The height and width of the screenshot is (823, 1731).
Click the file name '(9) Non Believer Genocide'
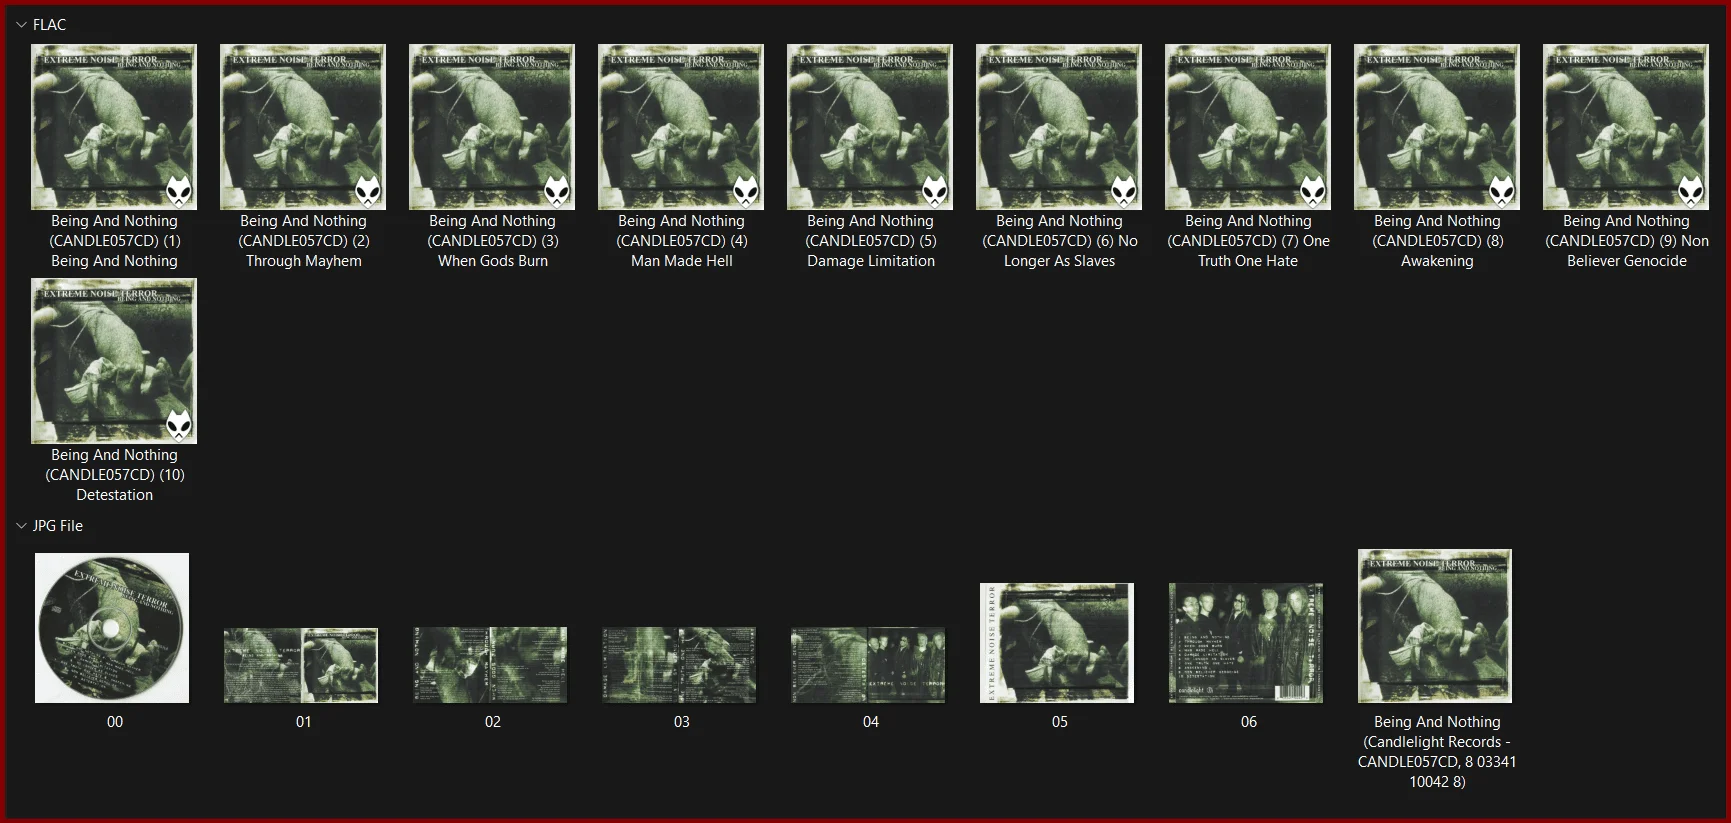[1627, 251]
